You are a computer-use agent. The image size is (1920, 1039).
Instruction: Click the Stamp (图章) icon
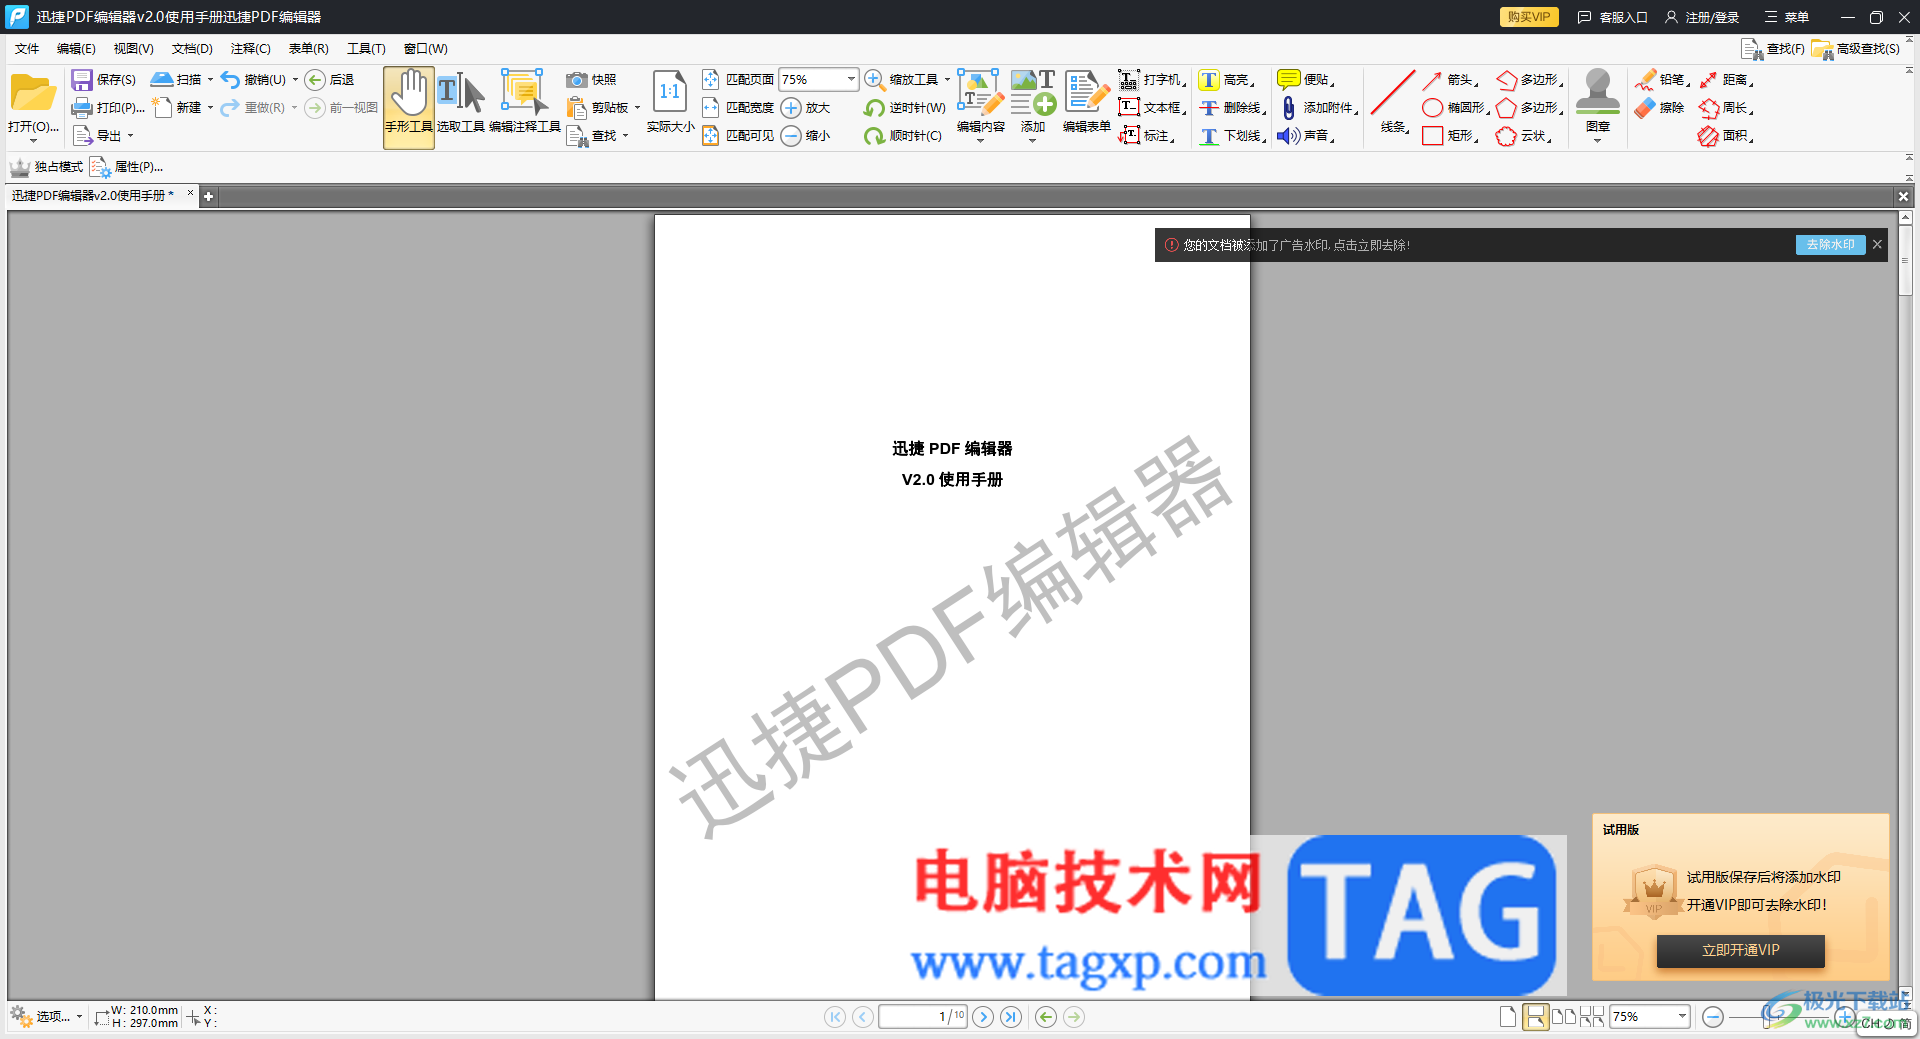click(1598, 92)
